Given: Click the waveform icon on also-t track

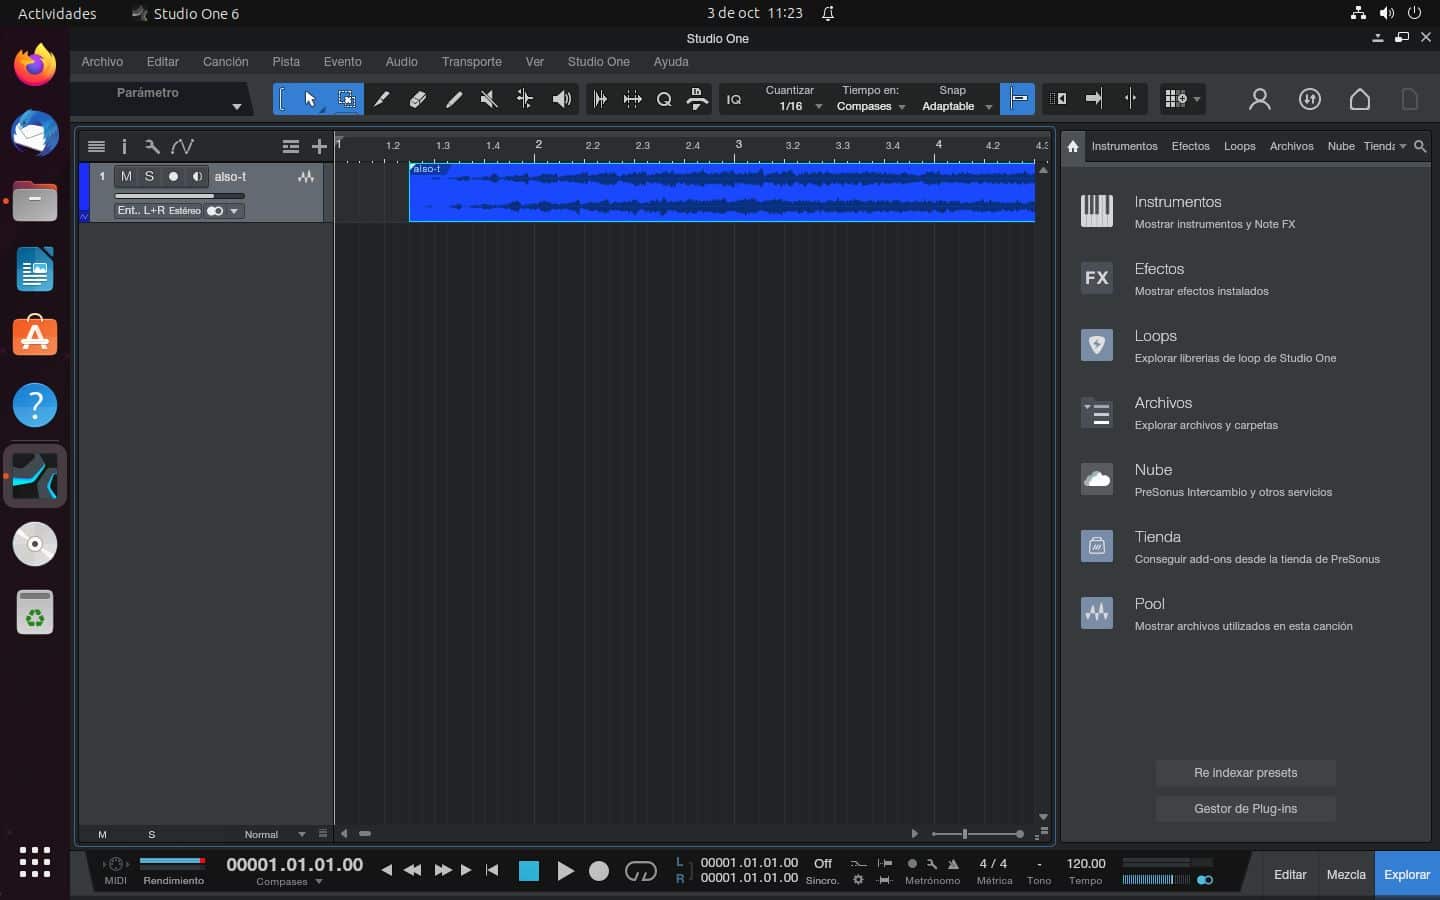Looking at the screenshot, I should [306, 177].
